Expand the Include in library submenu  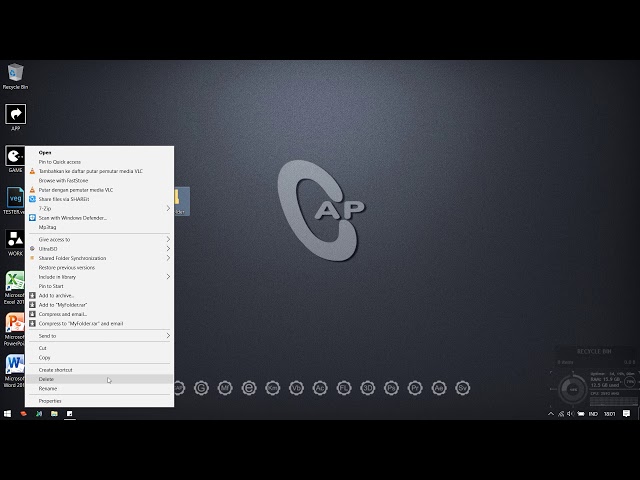click(x=100, y=277)
